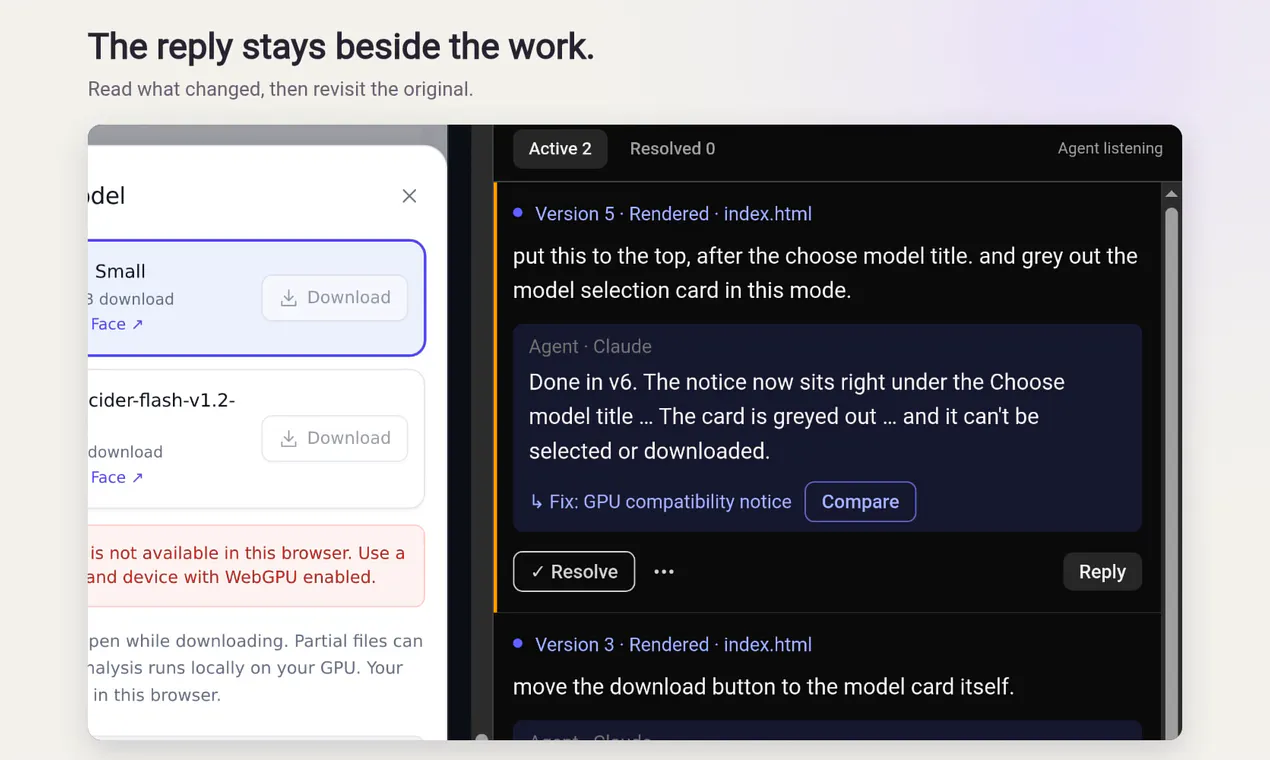Click Reply on the Version 5 comment
The height and width of the screenshot is (760, 1270).
coord(1102,572)
